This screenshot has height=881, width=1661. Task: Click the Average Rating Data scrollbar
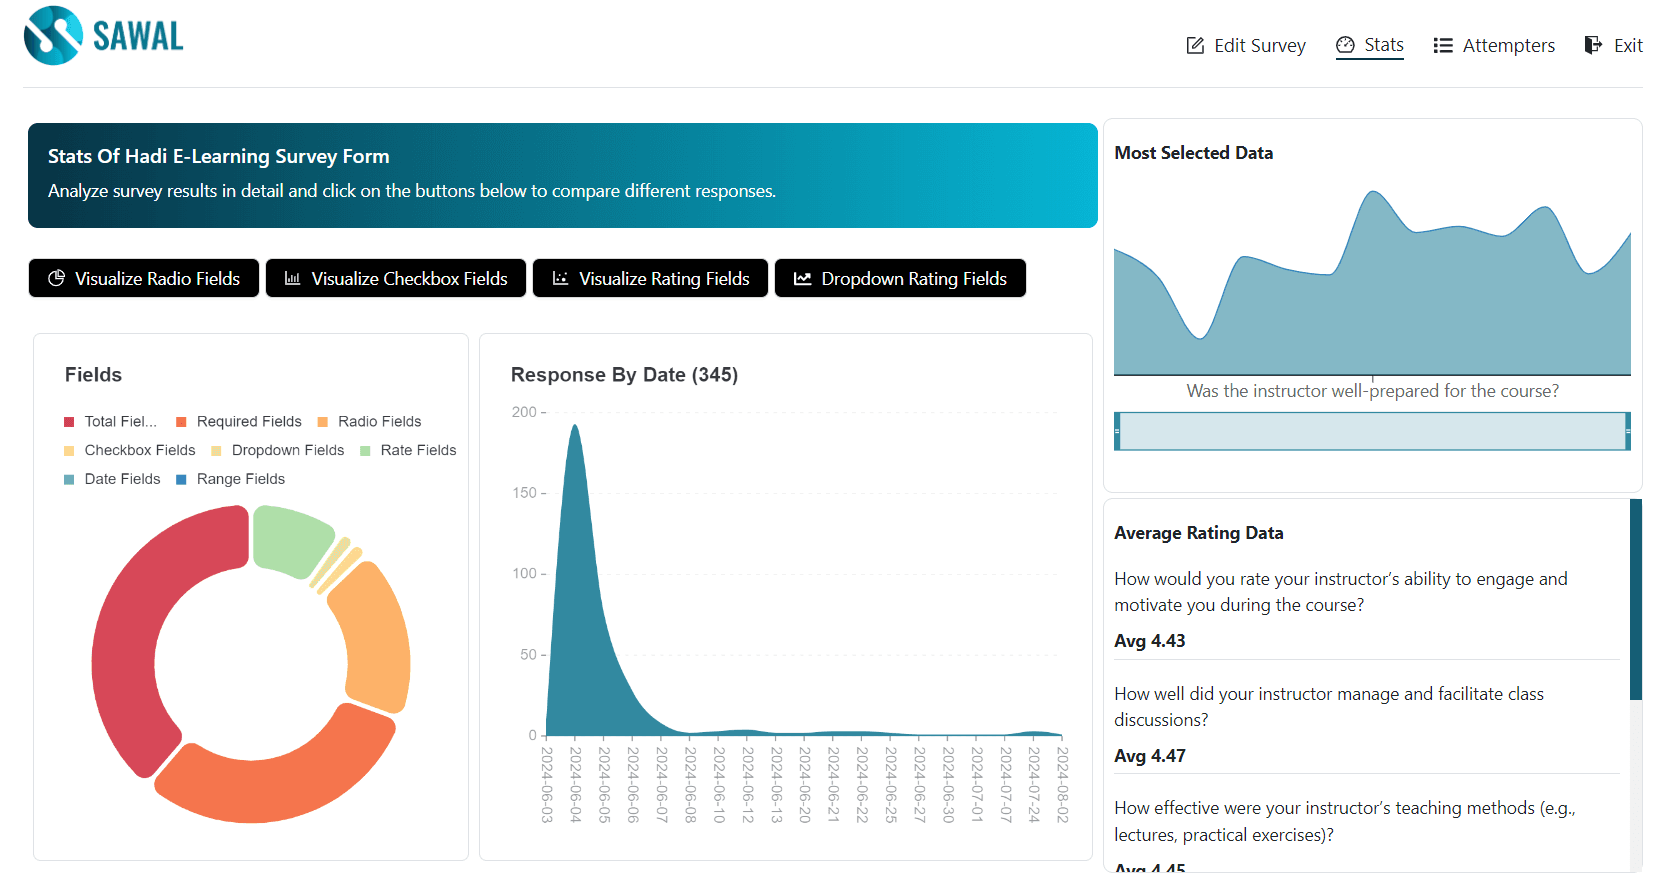(1636, 600)
